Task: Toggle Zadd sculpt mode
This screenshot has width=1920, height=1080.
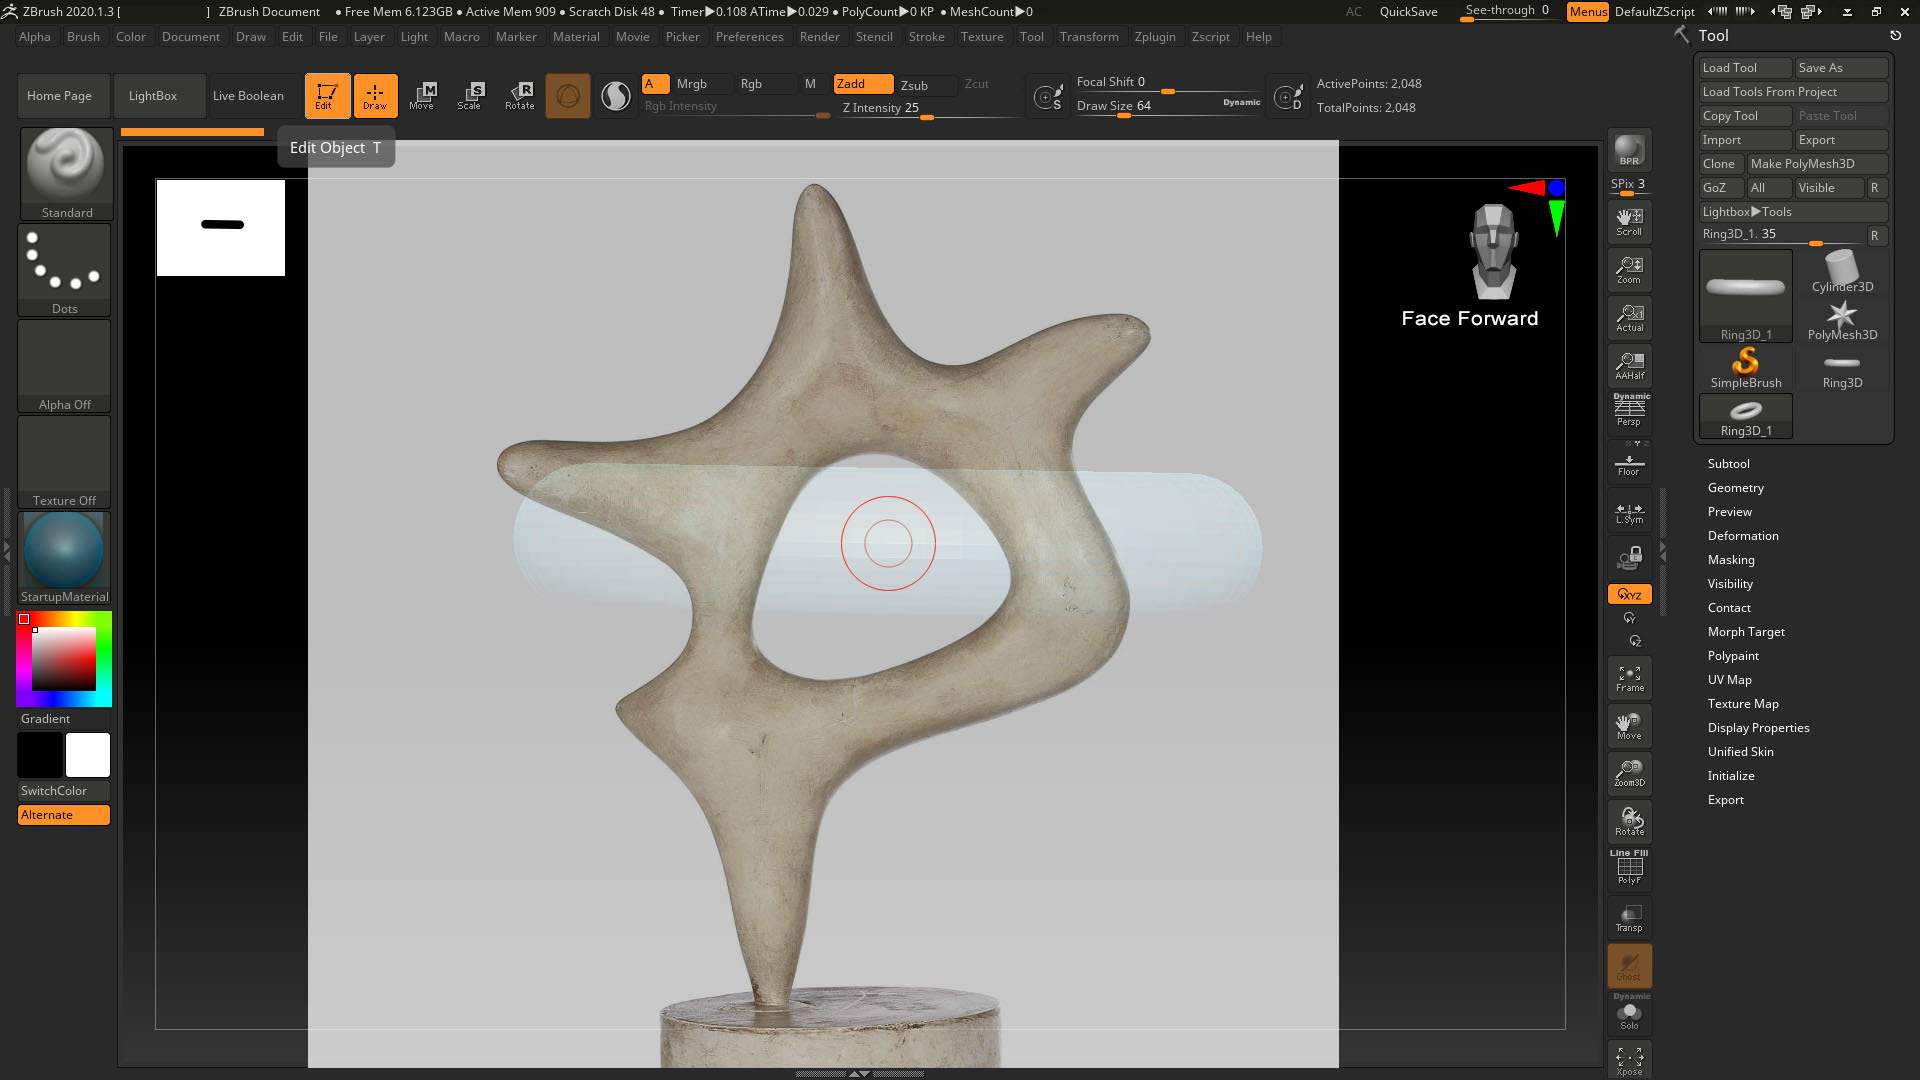Action: 863,84
